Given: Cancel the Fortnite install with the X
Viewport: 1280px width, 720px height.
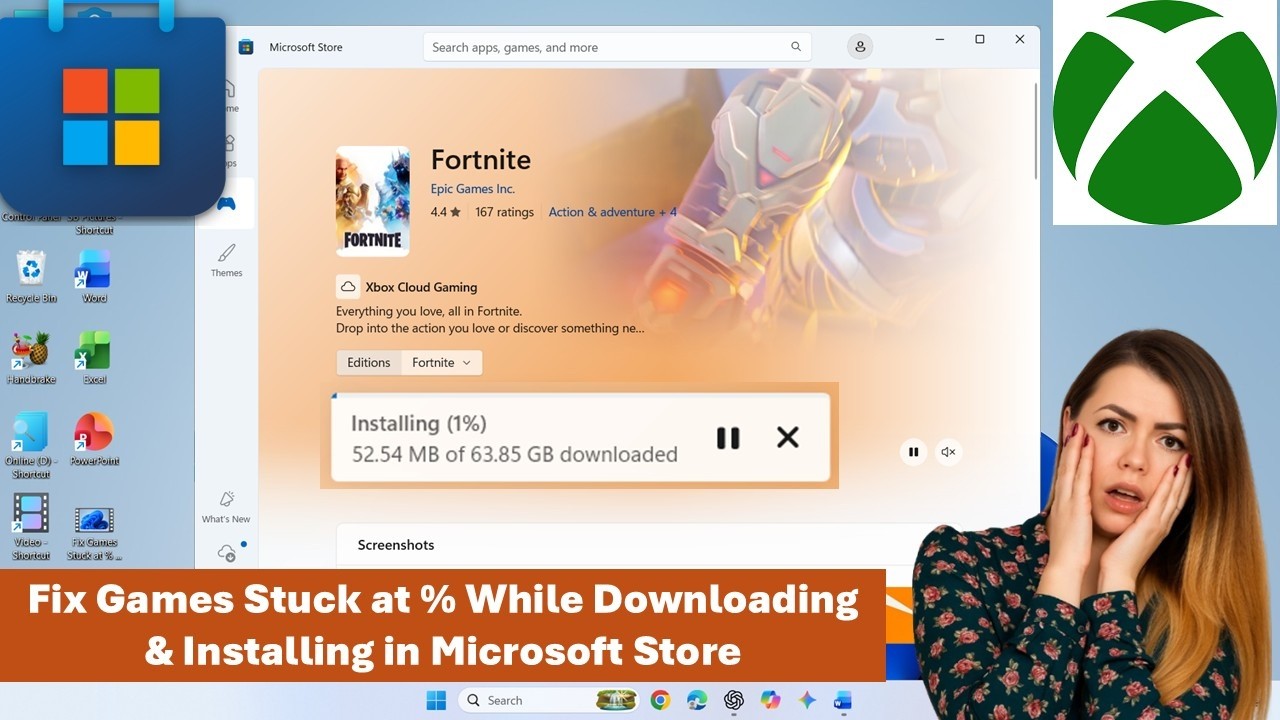Looking at the screenshot, I should (x=788, y=437).
